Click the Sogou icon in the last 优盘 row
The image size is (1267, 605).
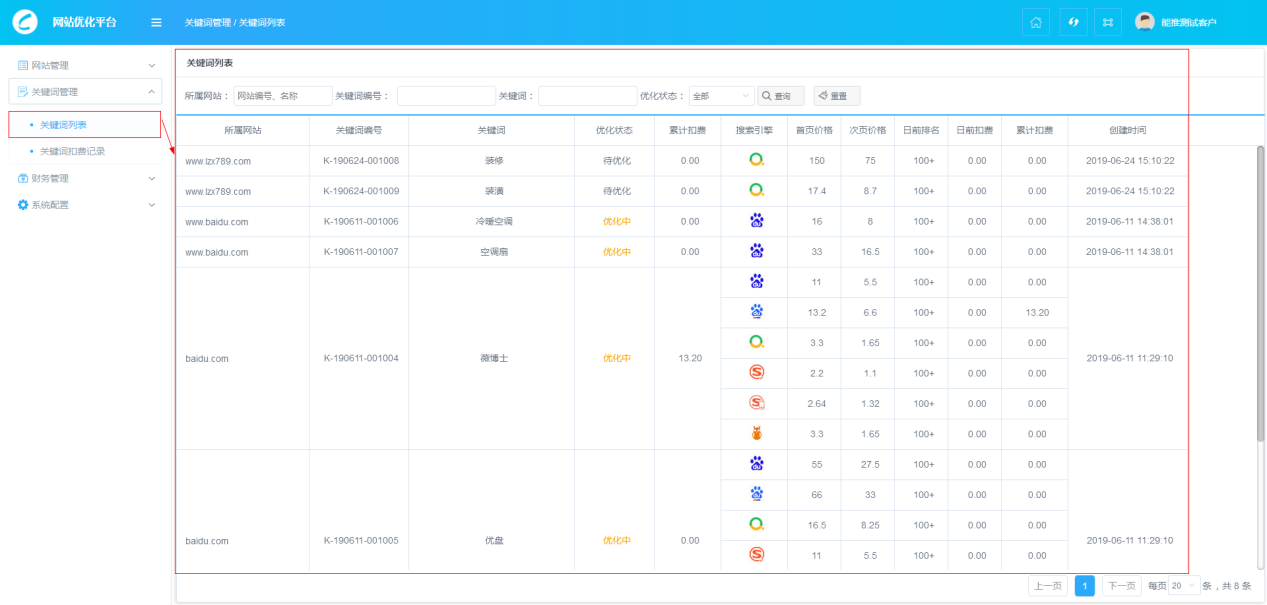pyautogui.click(x=757, y=555)
